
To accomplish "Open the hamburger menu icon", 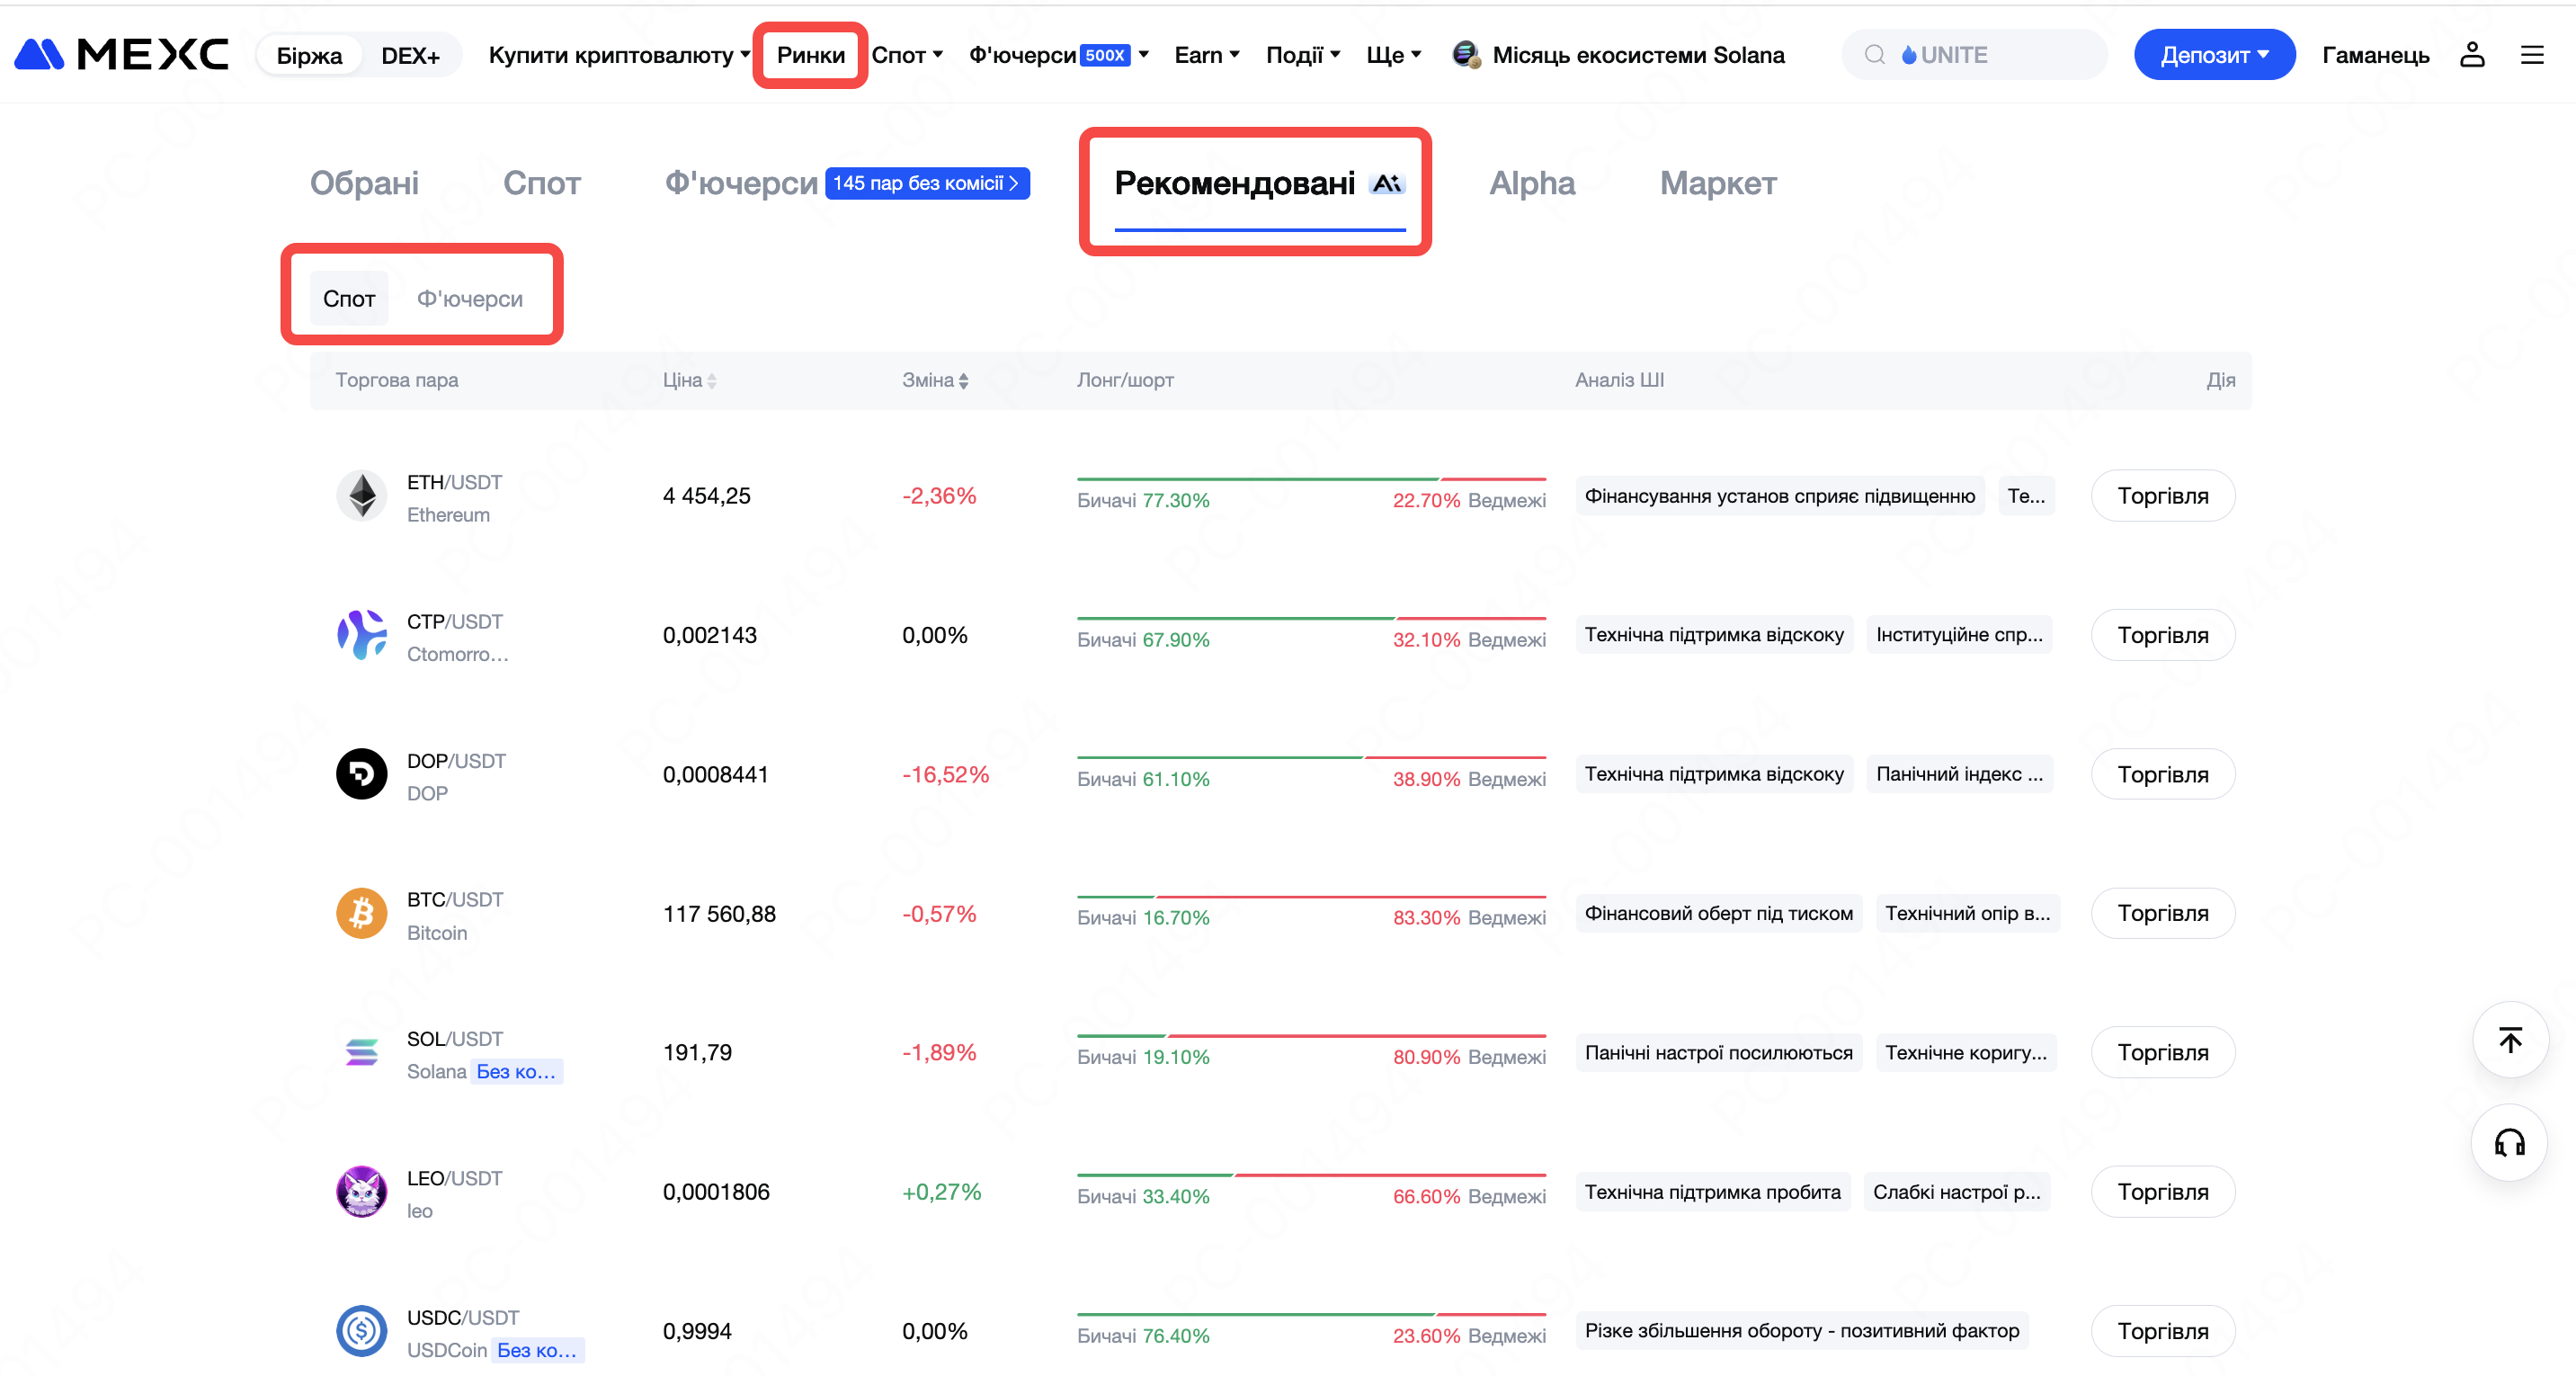I will tap(2532, 55).
